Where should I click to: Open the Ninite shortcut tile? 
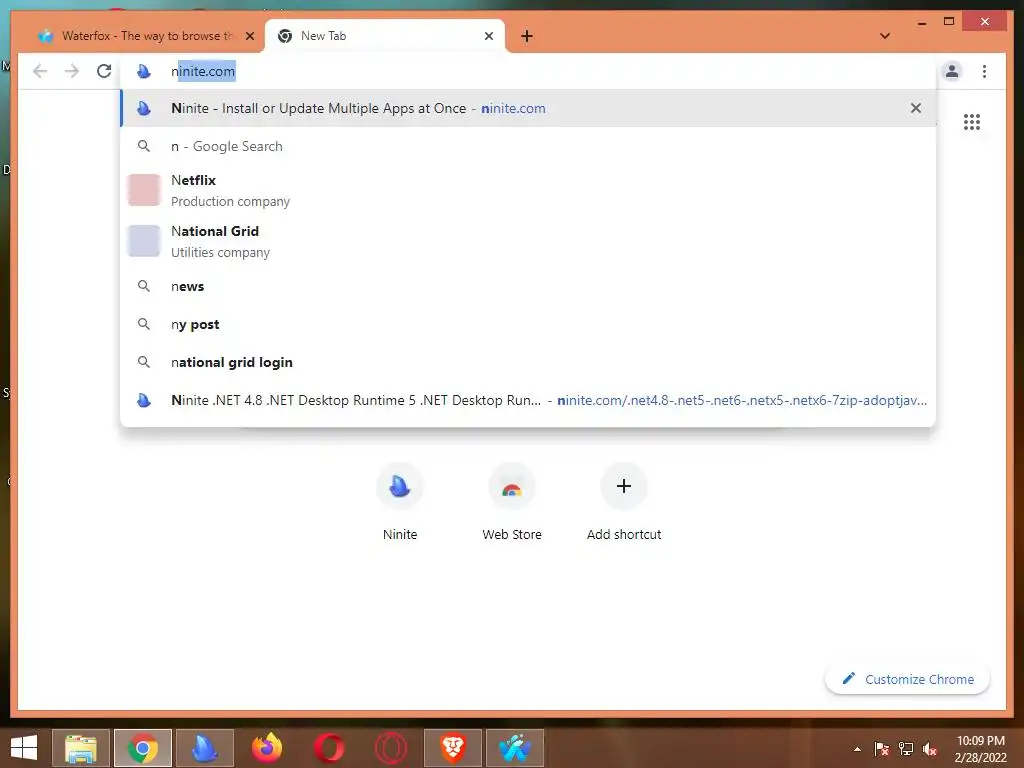pos(400,502)
